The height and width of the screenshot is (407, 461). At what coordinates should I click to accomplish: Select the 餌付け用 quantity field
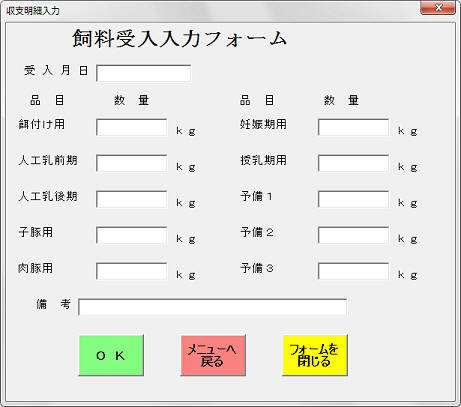tap(132, 127)
